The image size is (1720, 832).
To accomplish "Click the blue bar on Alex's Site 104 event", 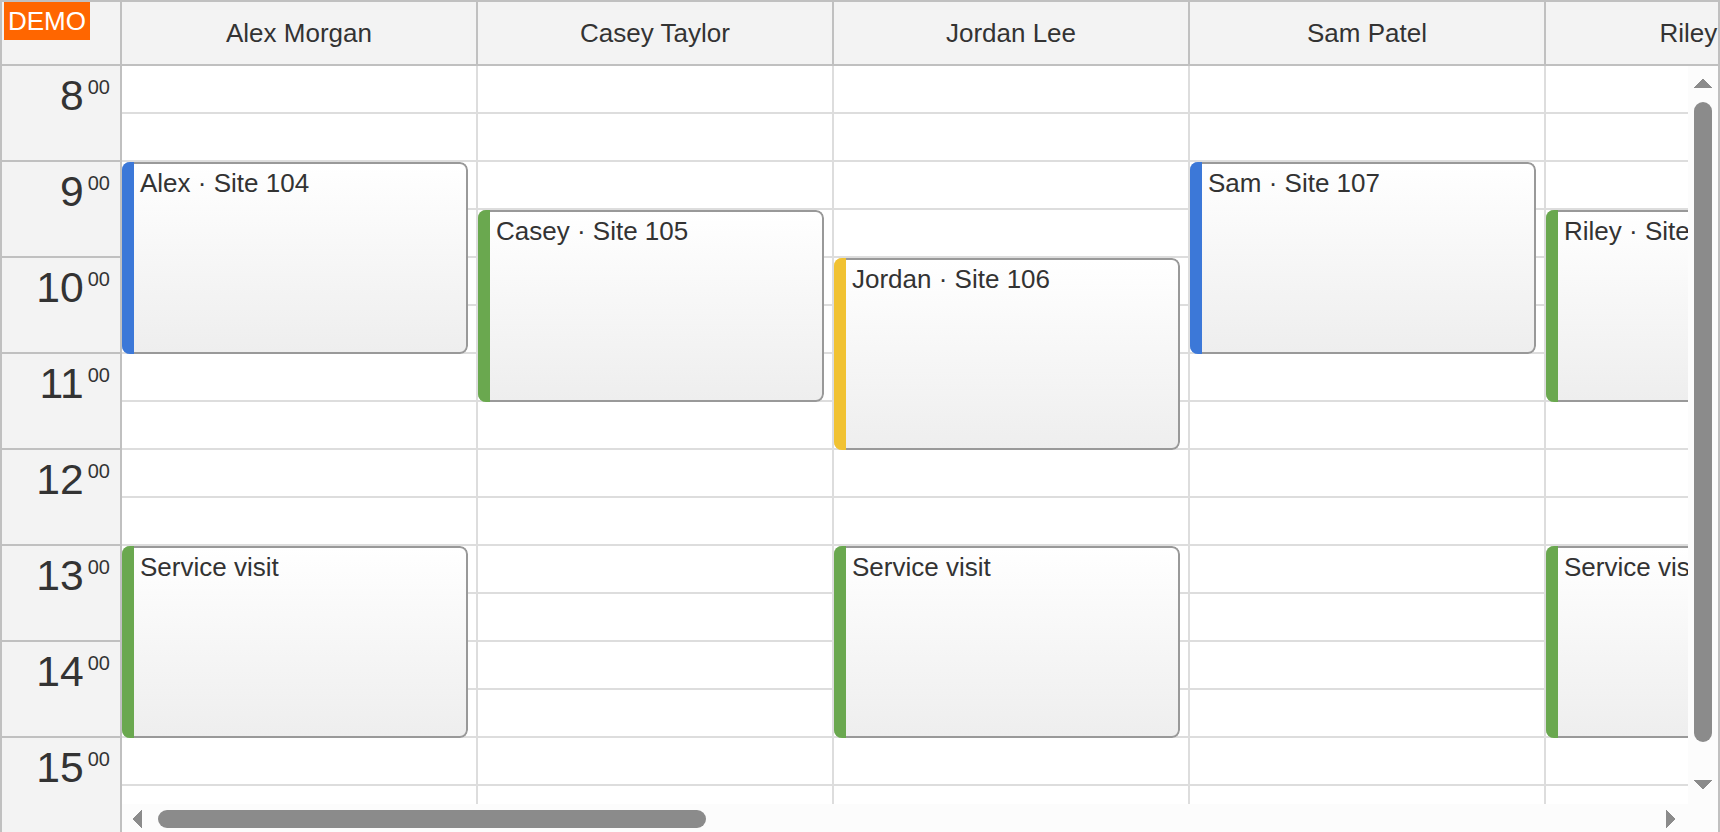I will pos(128,258).
